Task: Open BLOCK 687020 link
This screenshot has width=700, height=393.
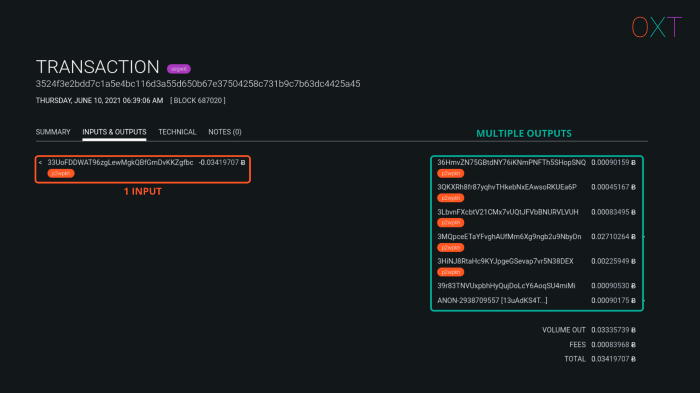Action: (198, 100)
